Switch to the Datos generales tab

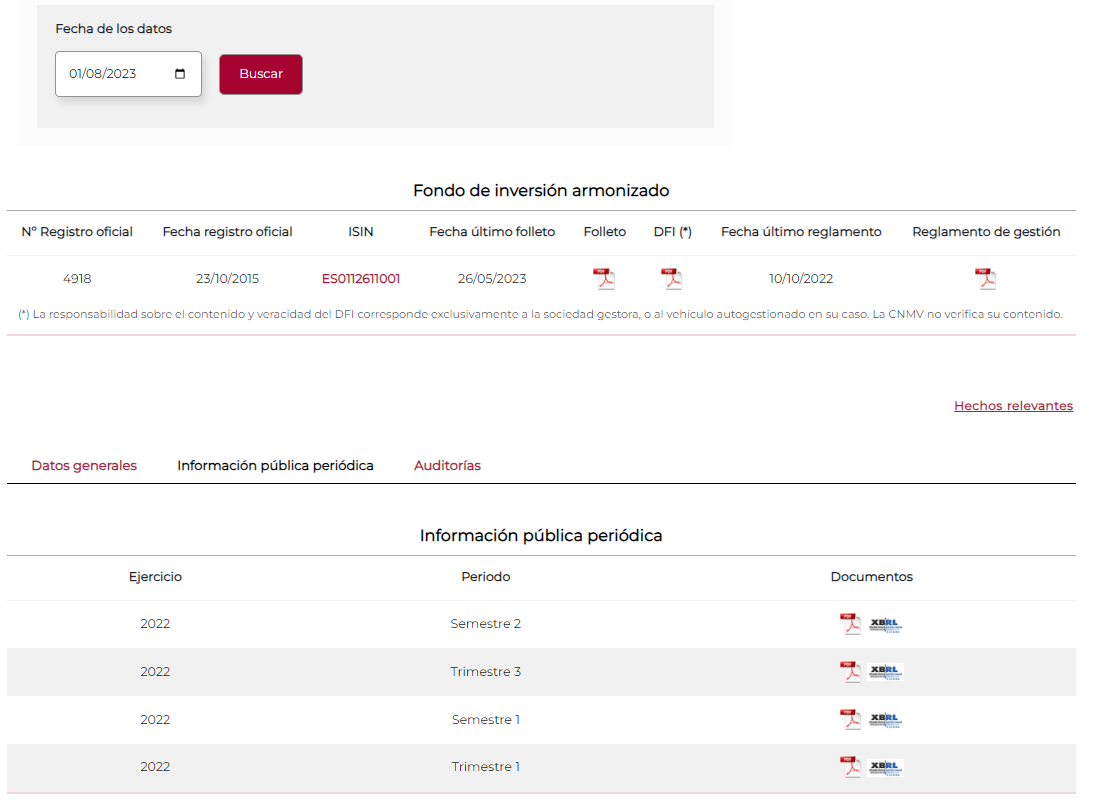[x=84, y=466]
